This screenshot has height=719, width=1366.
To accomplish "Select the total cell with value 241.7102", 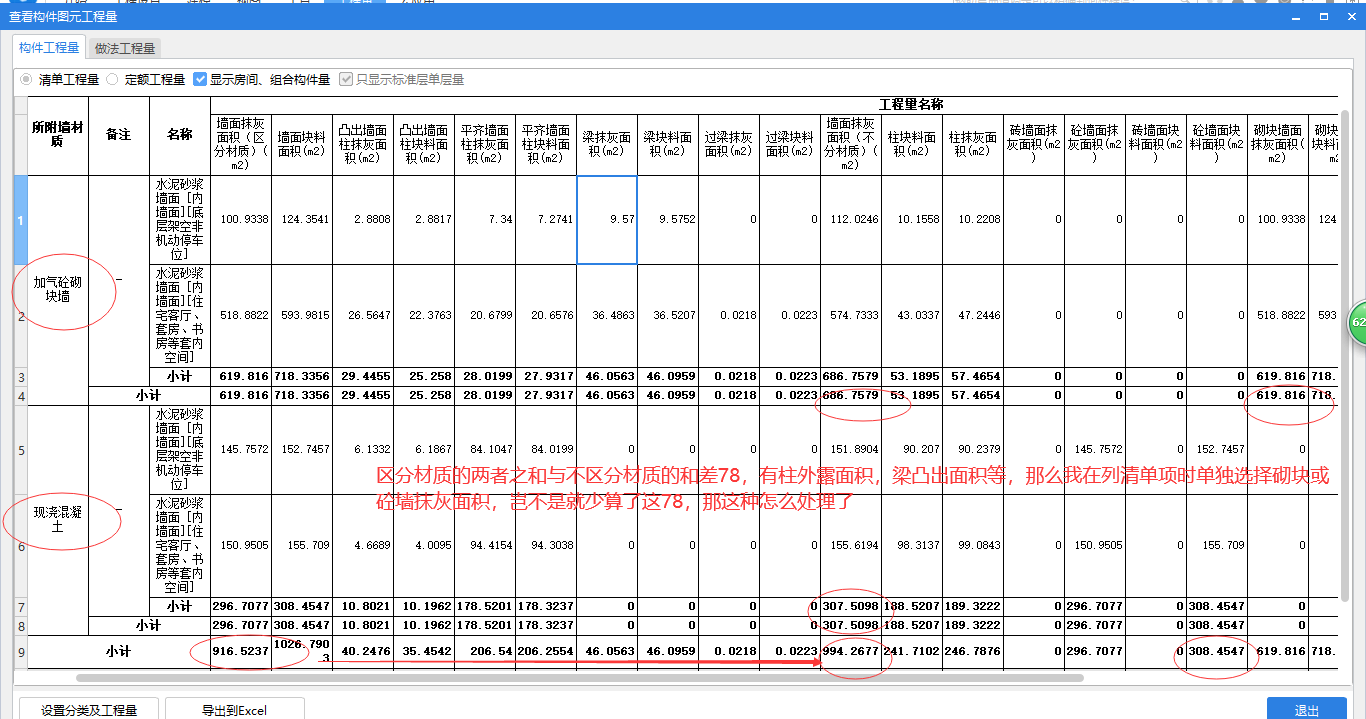I will pos(912,651).
